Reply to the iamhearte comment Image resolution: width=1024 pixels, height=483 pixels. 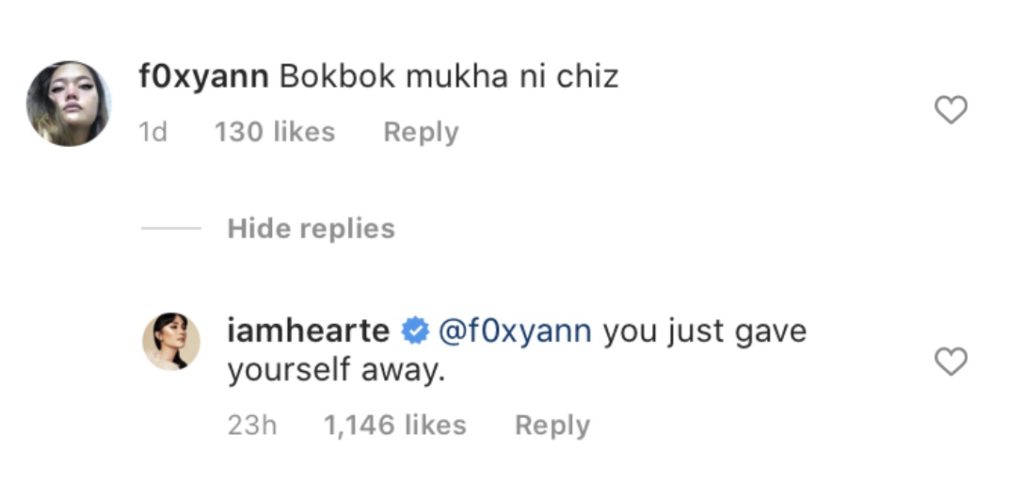coord(552,425)
